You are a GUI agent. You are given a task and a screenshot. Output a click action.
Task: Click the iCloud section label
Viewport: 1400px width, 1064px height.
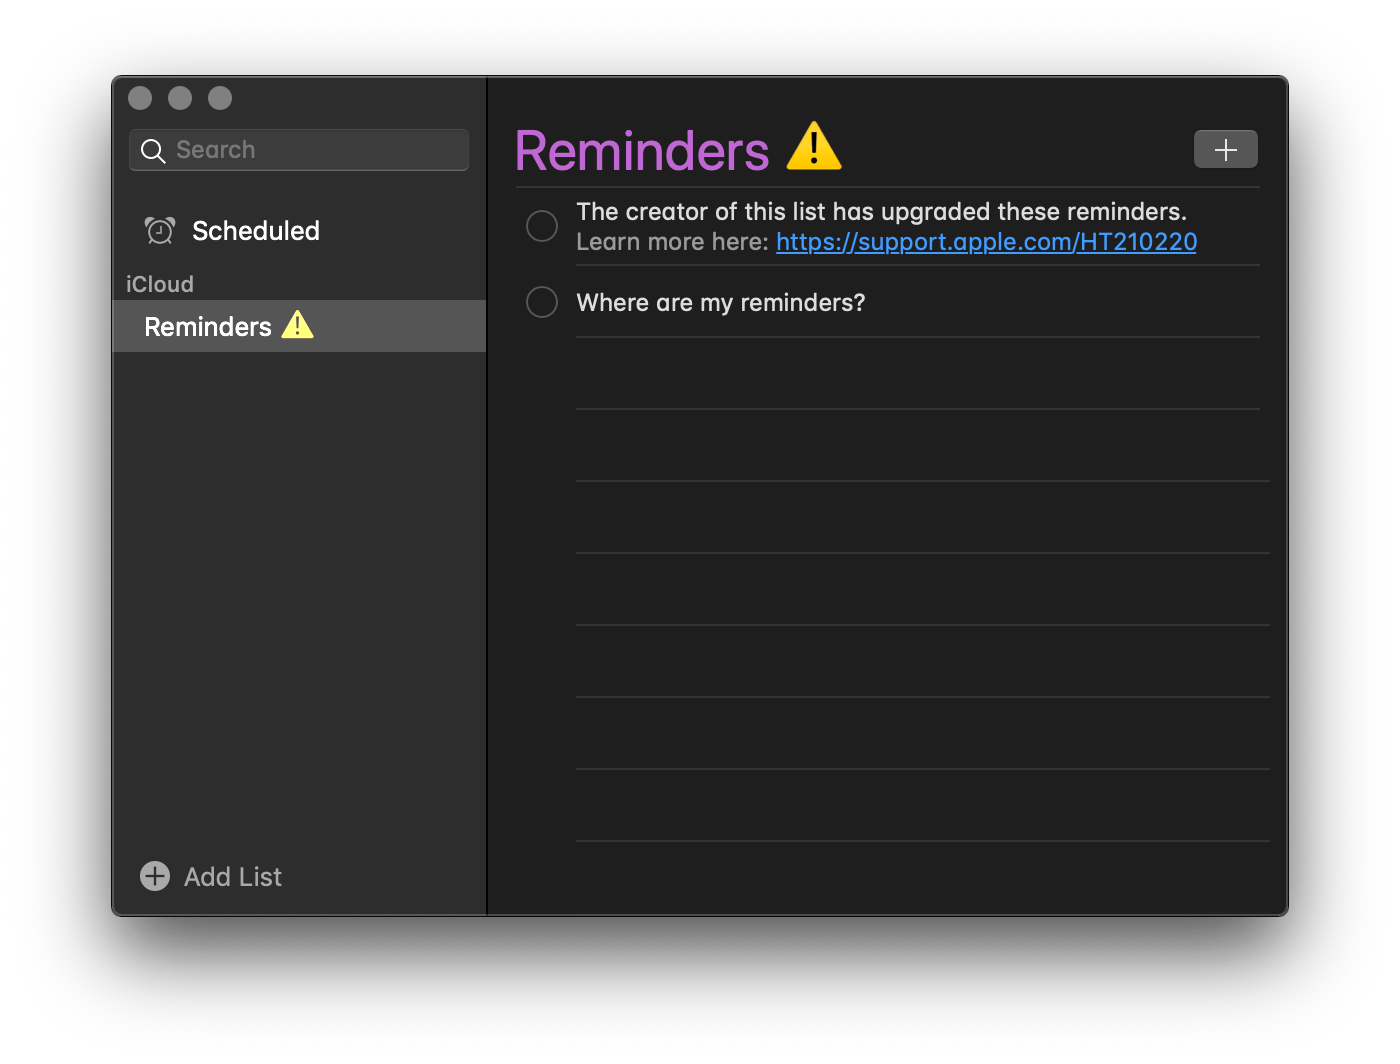click(159, 284)
